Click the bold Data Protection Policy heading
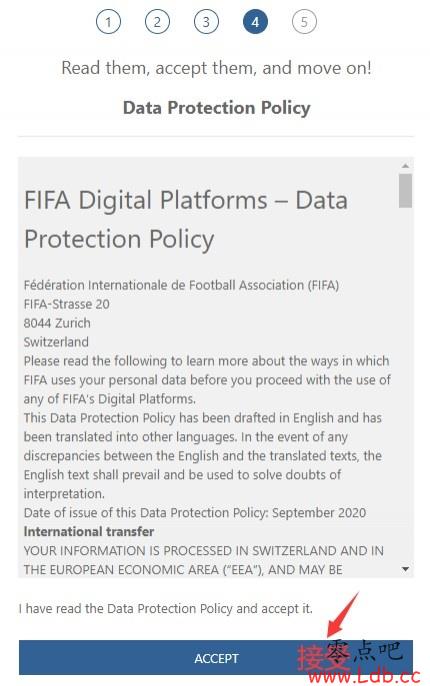430x686 pixels. [217, 108]
